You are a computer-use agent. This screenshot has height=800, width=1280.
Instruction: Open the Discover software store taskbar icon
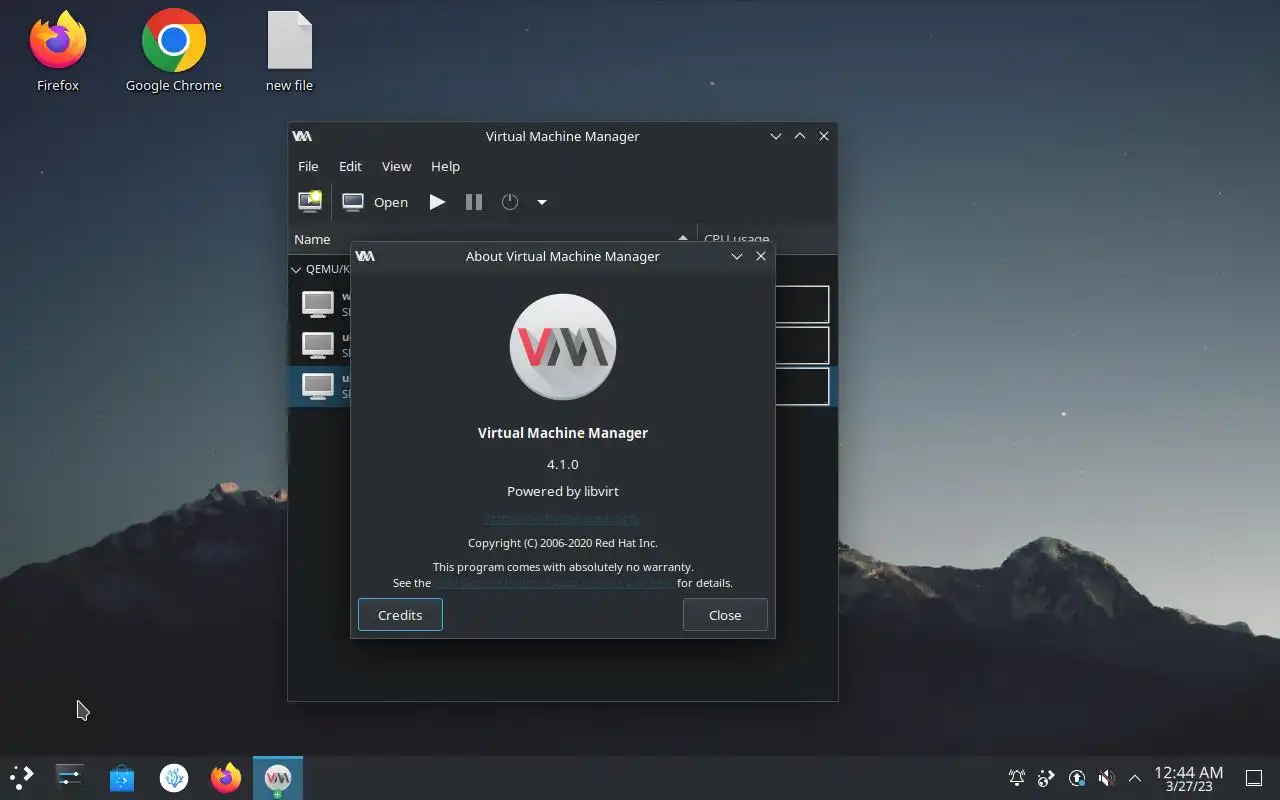pyautogui.click(x=122, y=777)
